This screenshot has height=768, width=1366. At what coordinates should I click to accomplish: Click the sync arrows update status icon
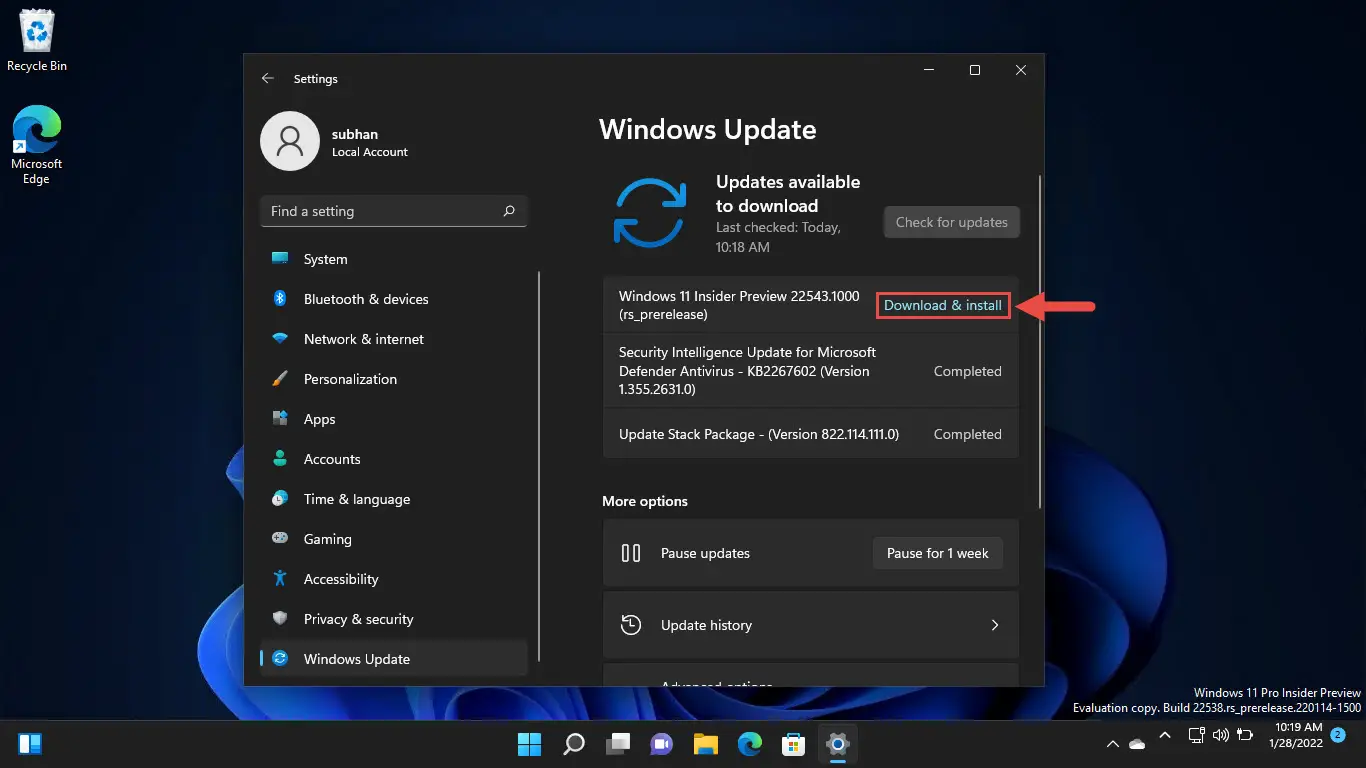click(x=650, y=213)
